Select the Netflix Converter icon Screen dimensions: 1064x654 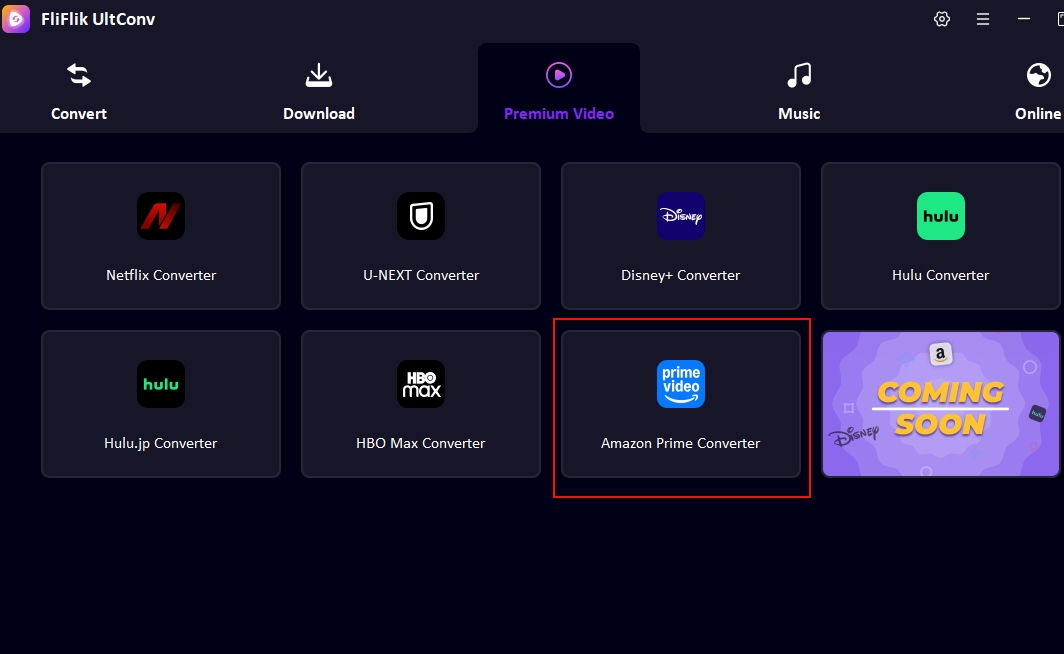pyautogui.click(x=160, y=216)
